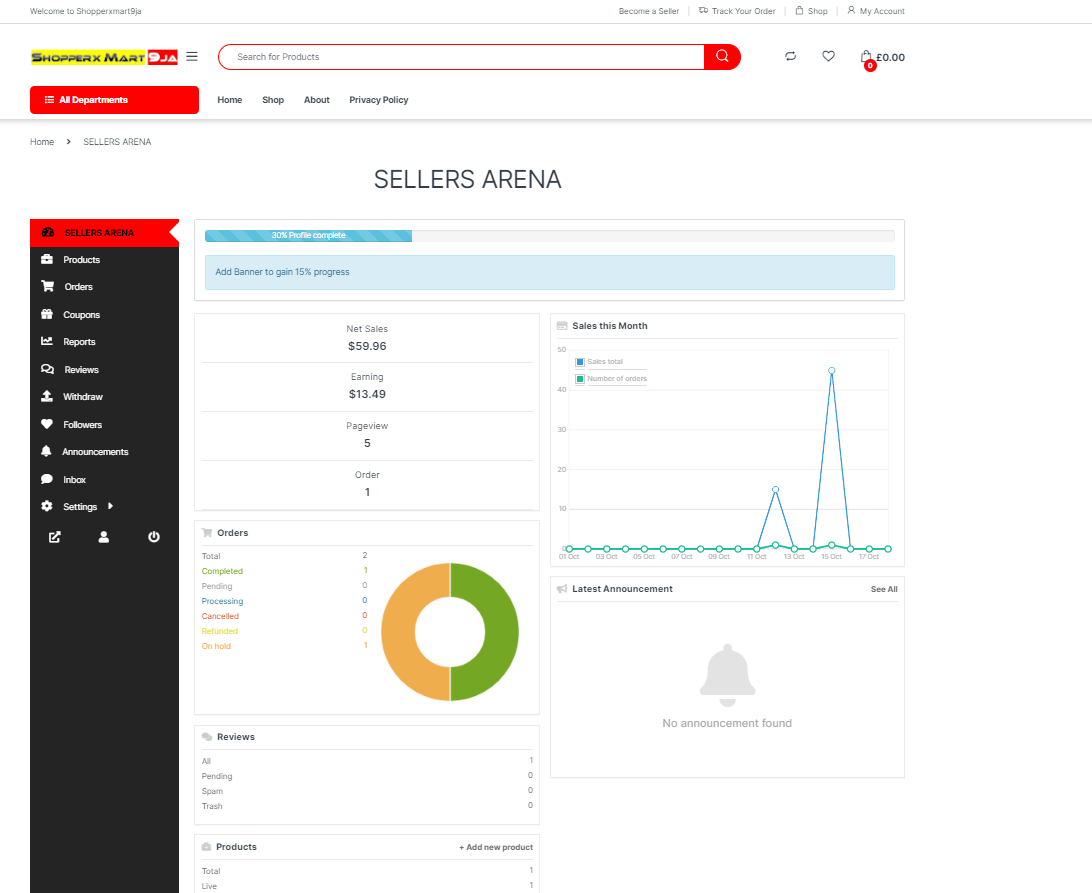Open the shopping cart bag icon

tap(866, 57)
